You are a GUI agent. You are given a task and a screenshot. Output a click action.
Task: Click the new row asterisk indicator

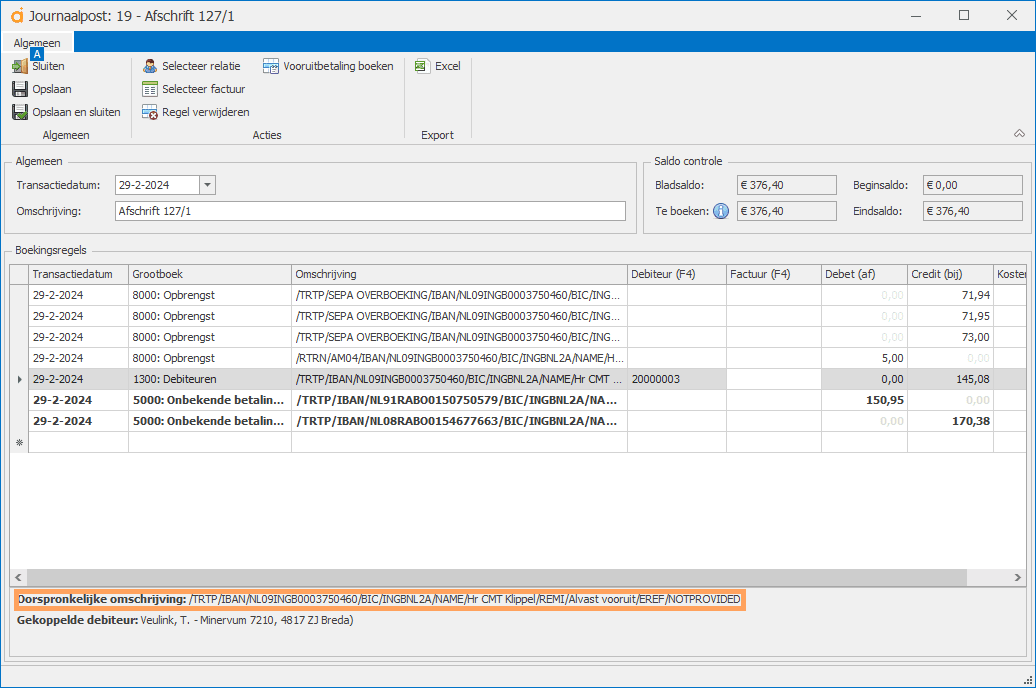(19, 443)
